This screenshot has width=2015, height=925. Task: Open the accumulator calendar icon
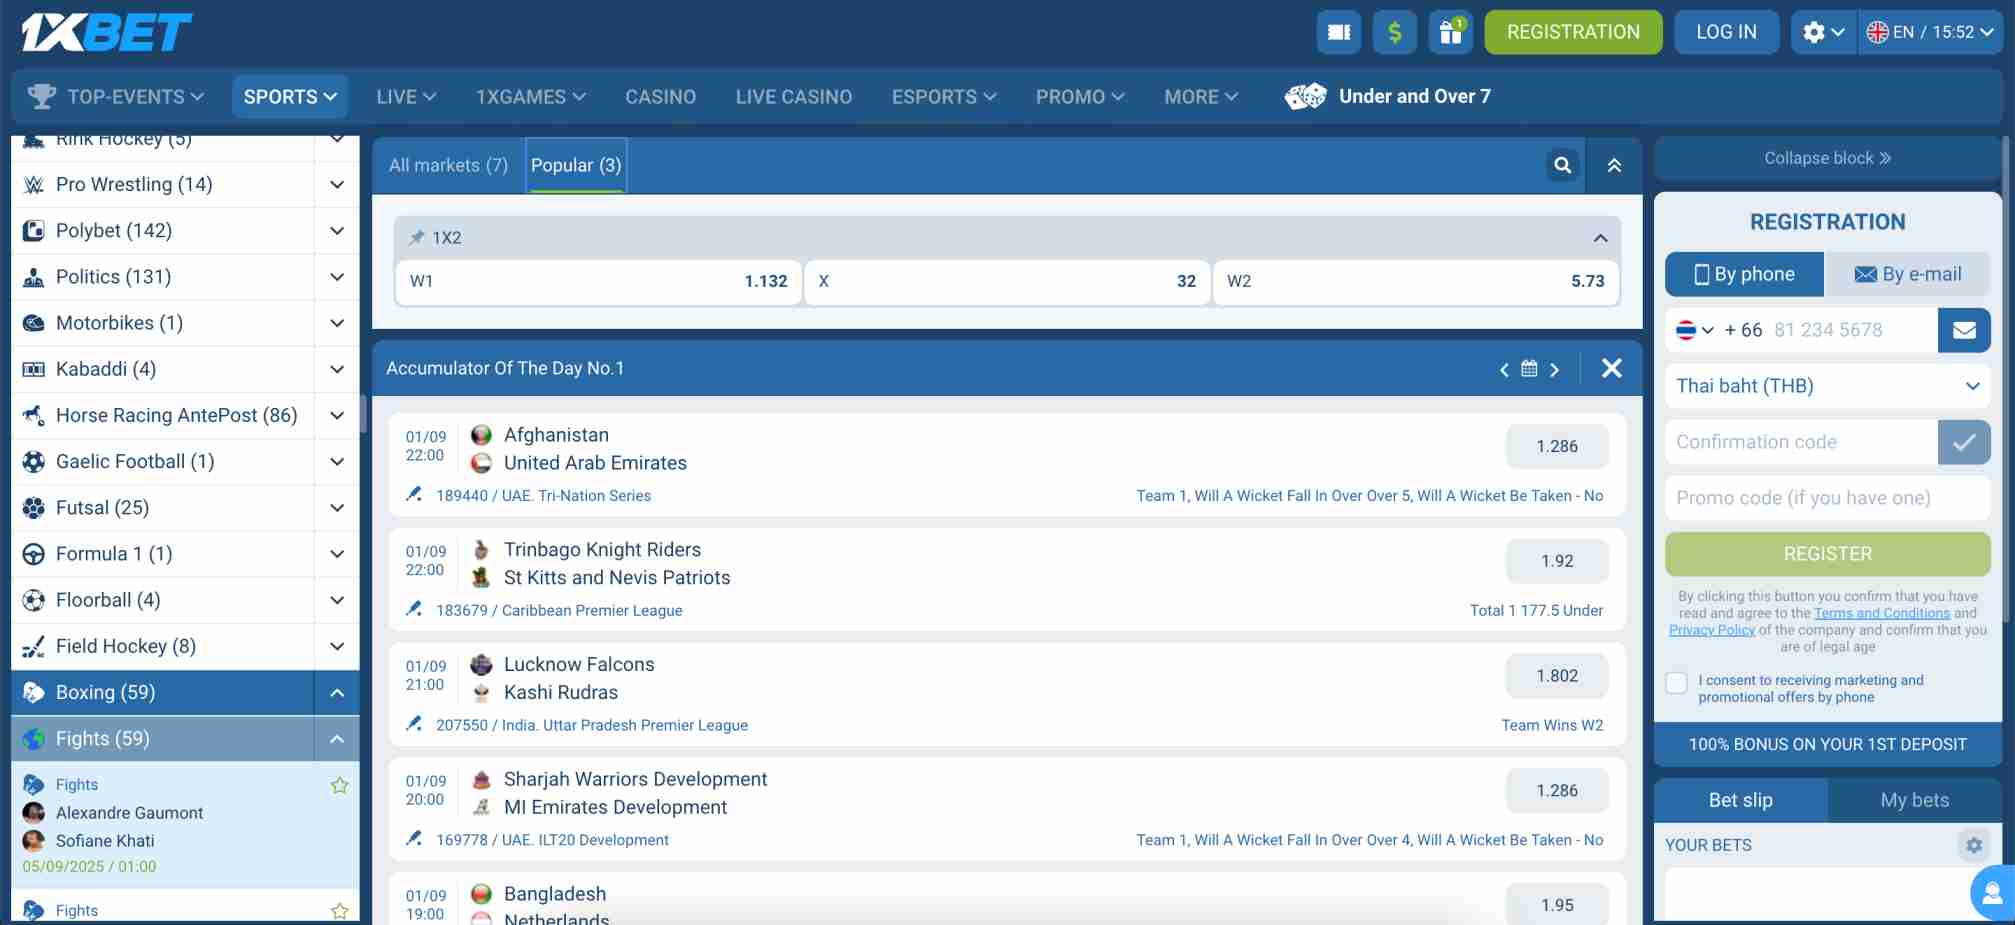[1529, 368]
